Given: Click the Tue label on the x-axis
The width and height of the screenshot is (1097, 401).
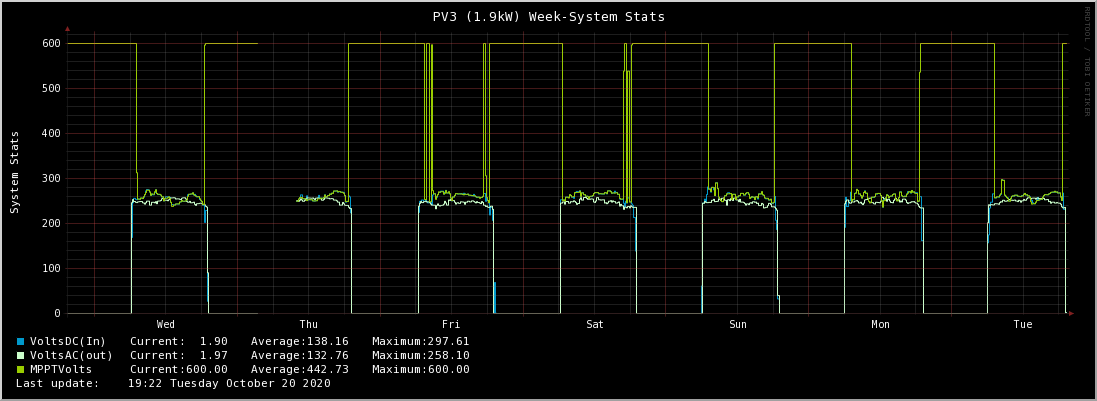Looking at the screenshot, I should pos(1023,325).
